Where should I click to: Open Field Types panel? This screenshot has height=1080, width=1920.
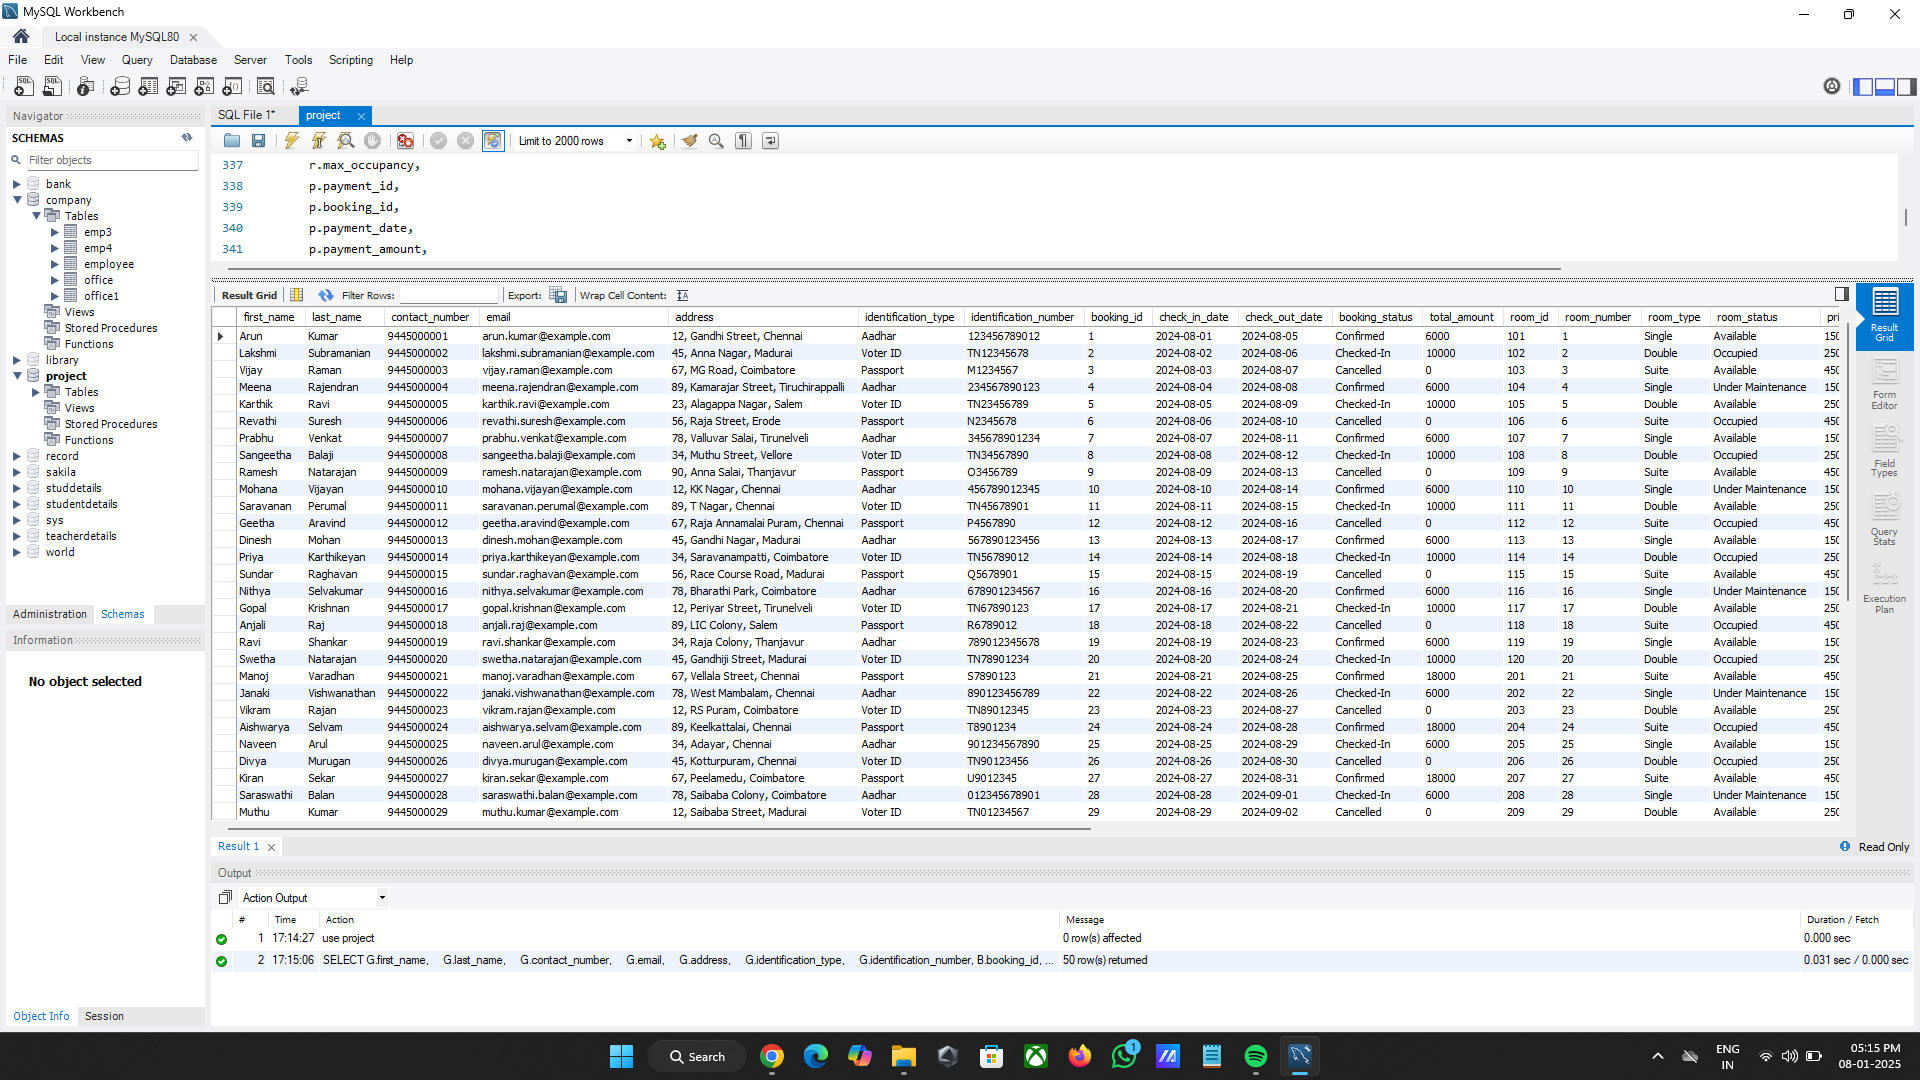click(1884, 453)
